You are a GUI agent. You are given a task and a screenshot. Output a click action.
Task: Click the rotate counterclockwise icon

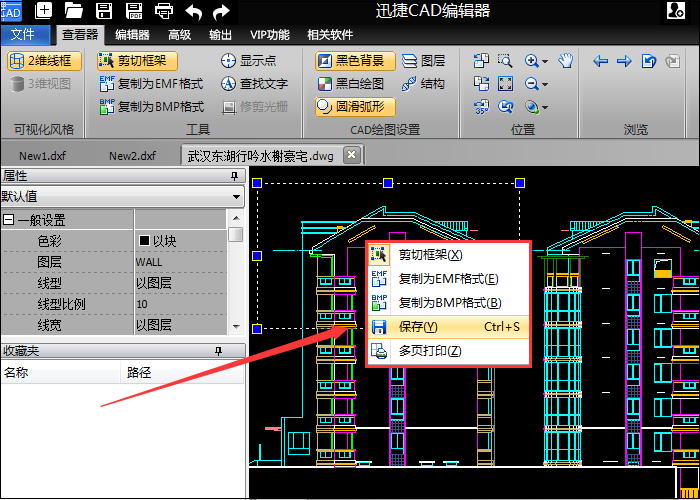click(x=481, y=61)
